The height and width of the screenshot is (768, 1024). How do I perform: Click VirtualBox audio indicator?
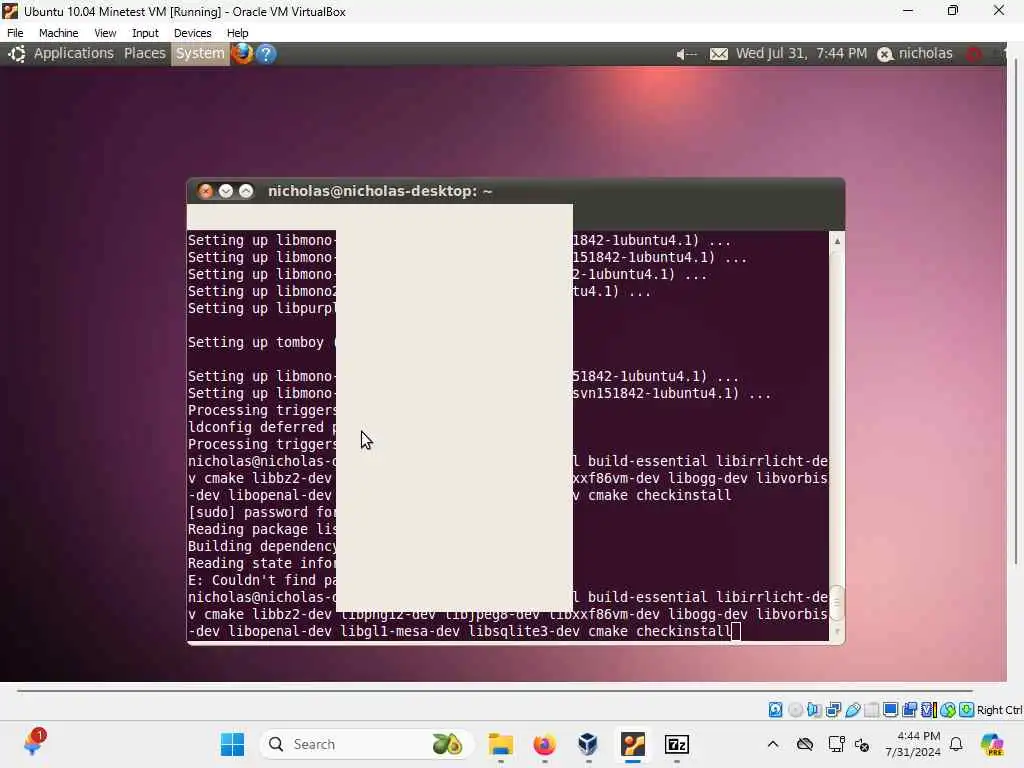click(x=814, y=710)
